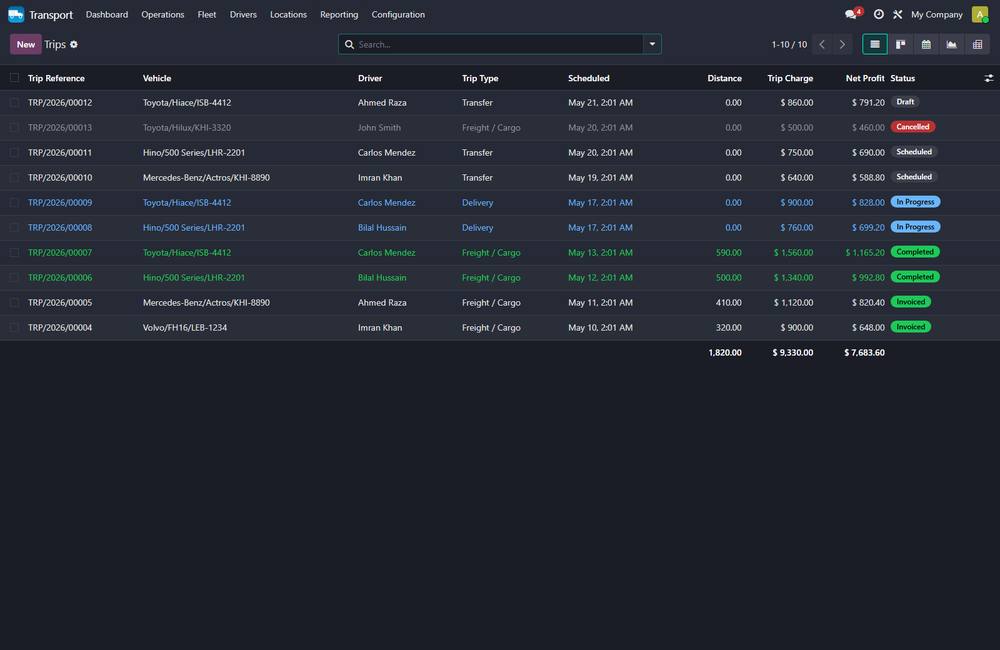Click the $ 9,330.00 total

[x=793, y=352]
